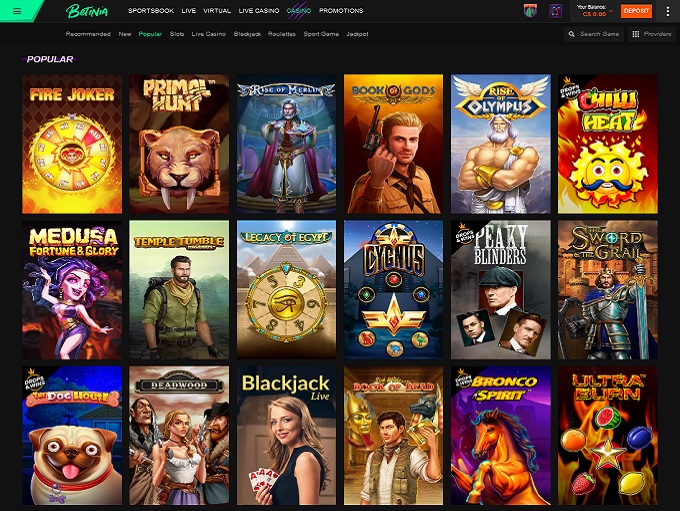
Task: Open the three-dot more options menu
Action: pyautogui.click(x=667, y=11)
